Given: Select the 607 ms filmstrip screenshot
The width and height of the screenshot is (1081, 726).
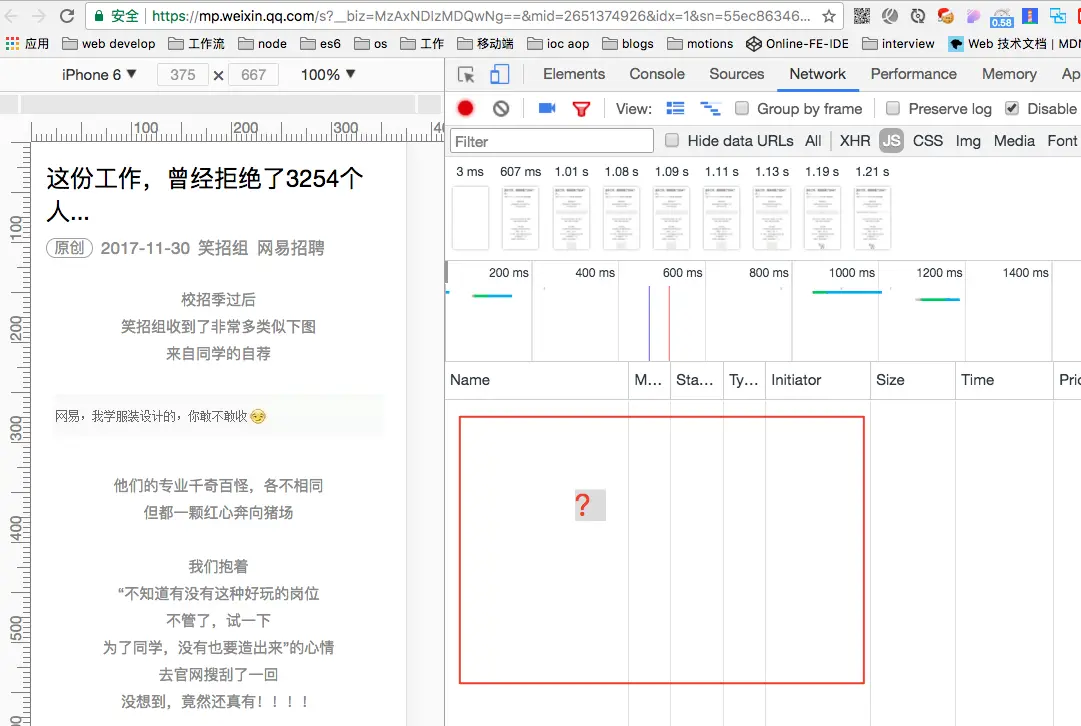Looking at the screenshot, I should pos(521,218).
